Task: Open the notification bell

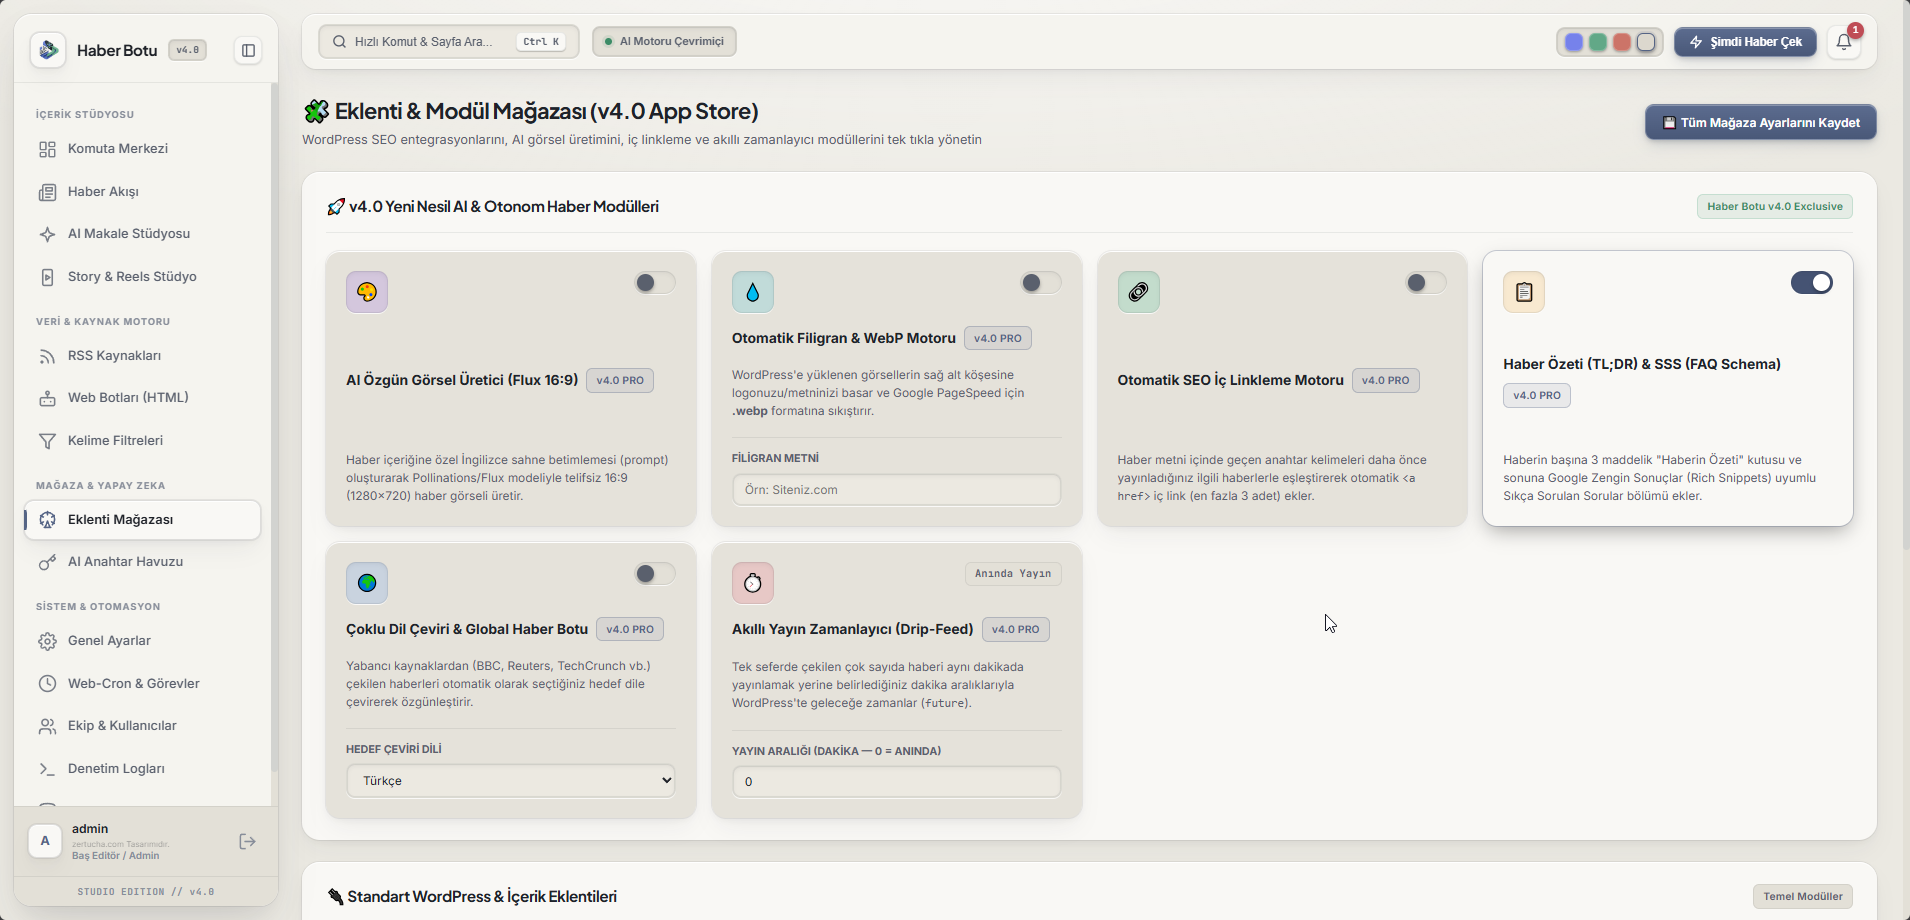Action: pyautogui.click(x=1844, y=42)
